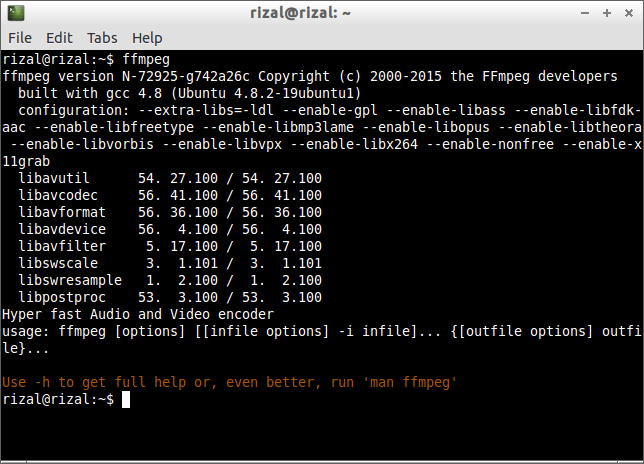Close the rizal@rizal terminal window

[628, 13]
